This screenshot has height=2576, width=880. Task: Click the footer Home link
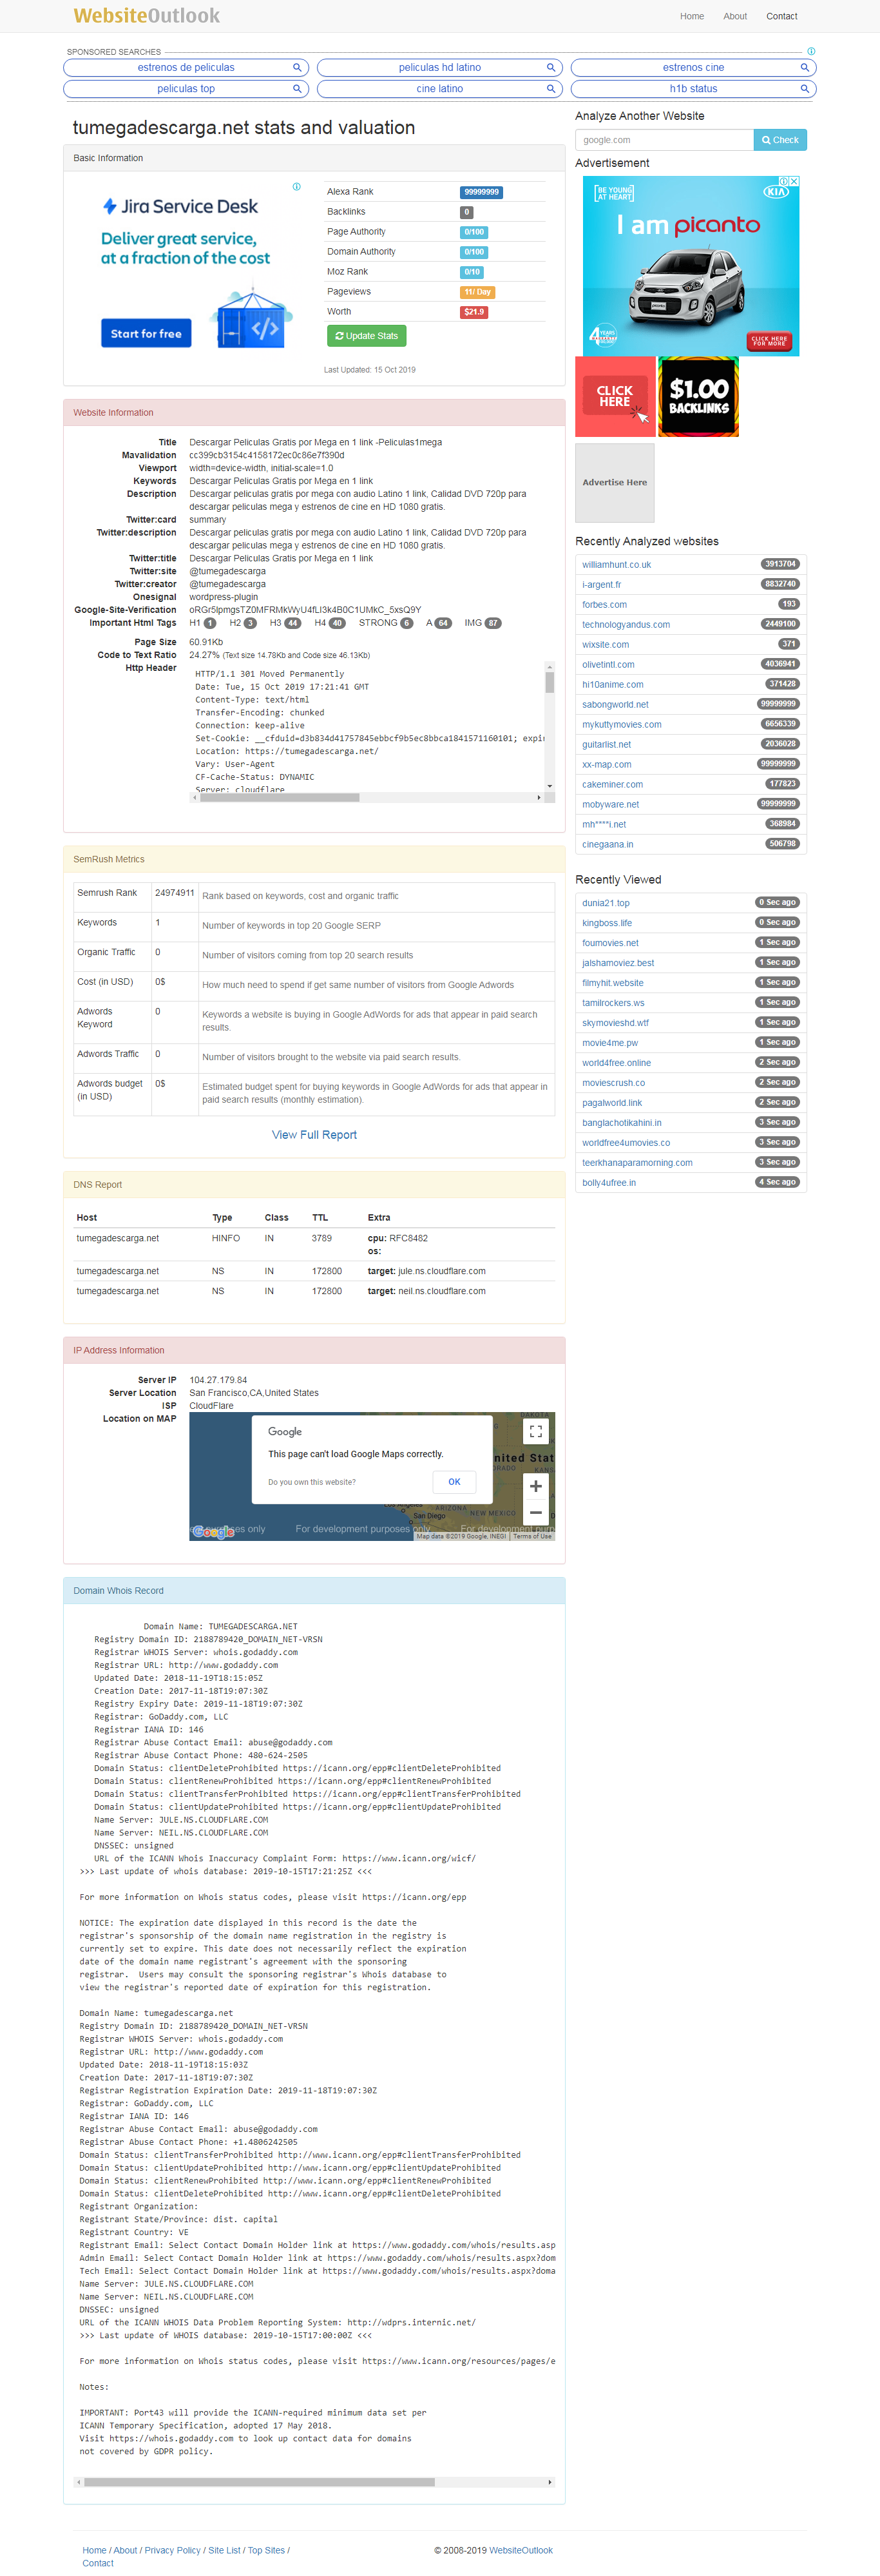tap(94, 2550)
